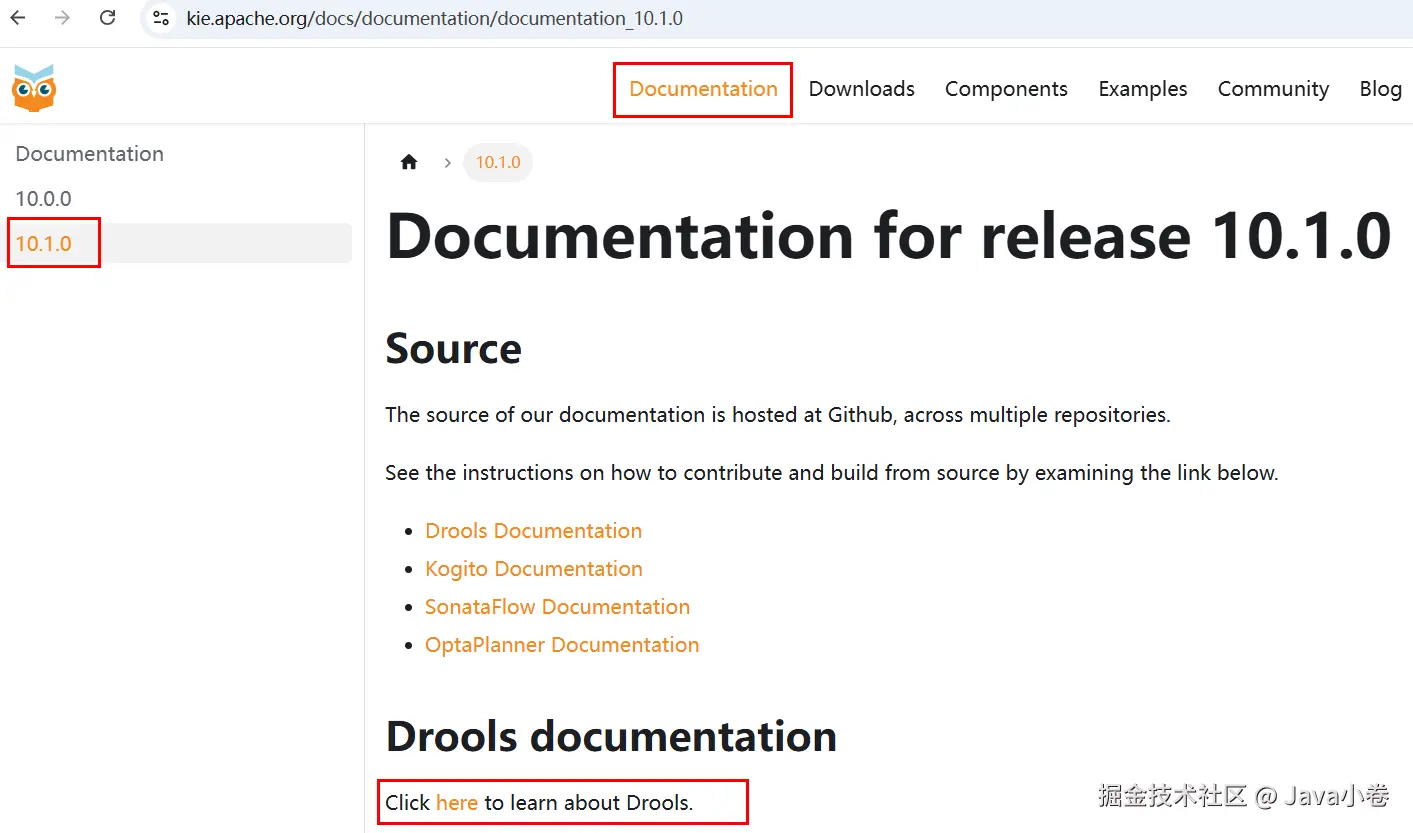Select version 10.0.0 in the sidebar
Image resolution: width=1413 pixels, height=833 pixels.
click(x=43, y=199)
